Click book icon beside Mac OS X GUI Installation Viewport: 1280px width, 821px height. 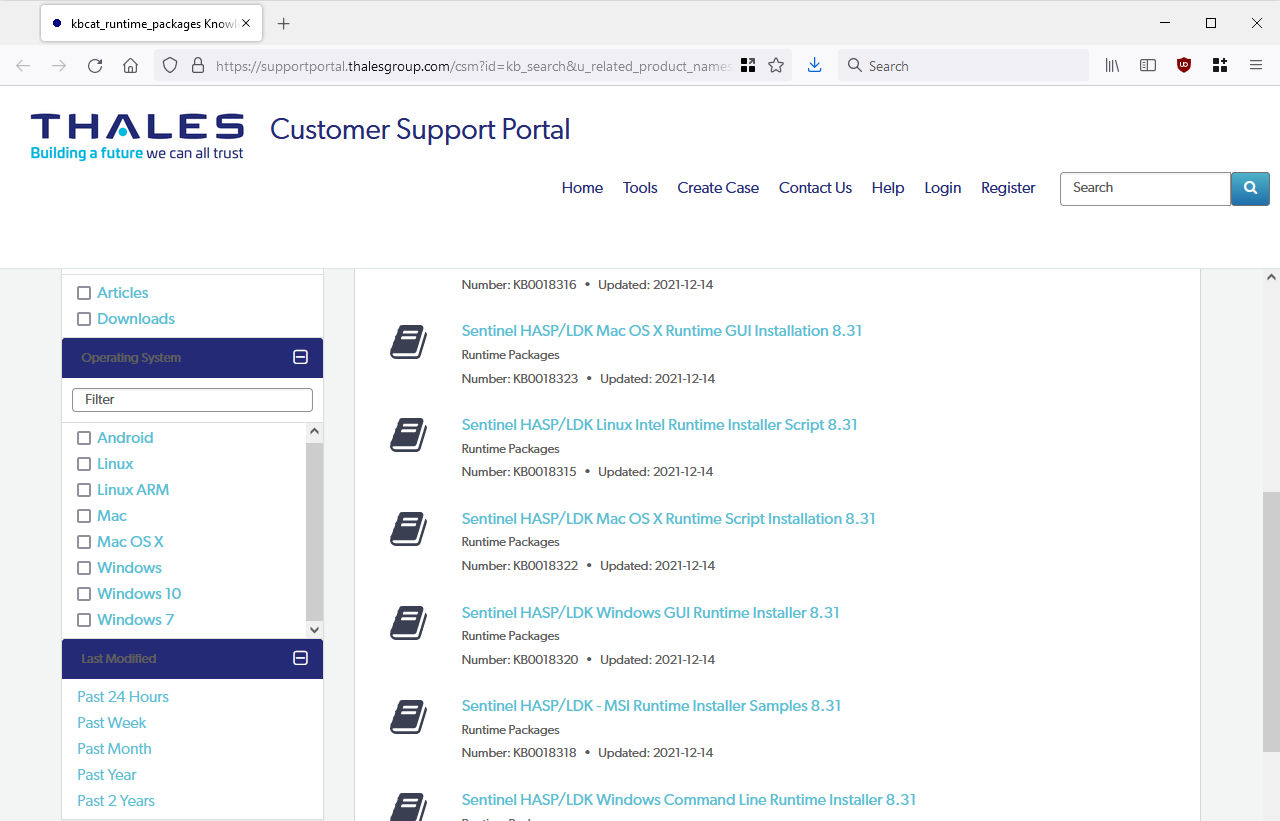click(409, 342)
